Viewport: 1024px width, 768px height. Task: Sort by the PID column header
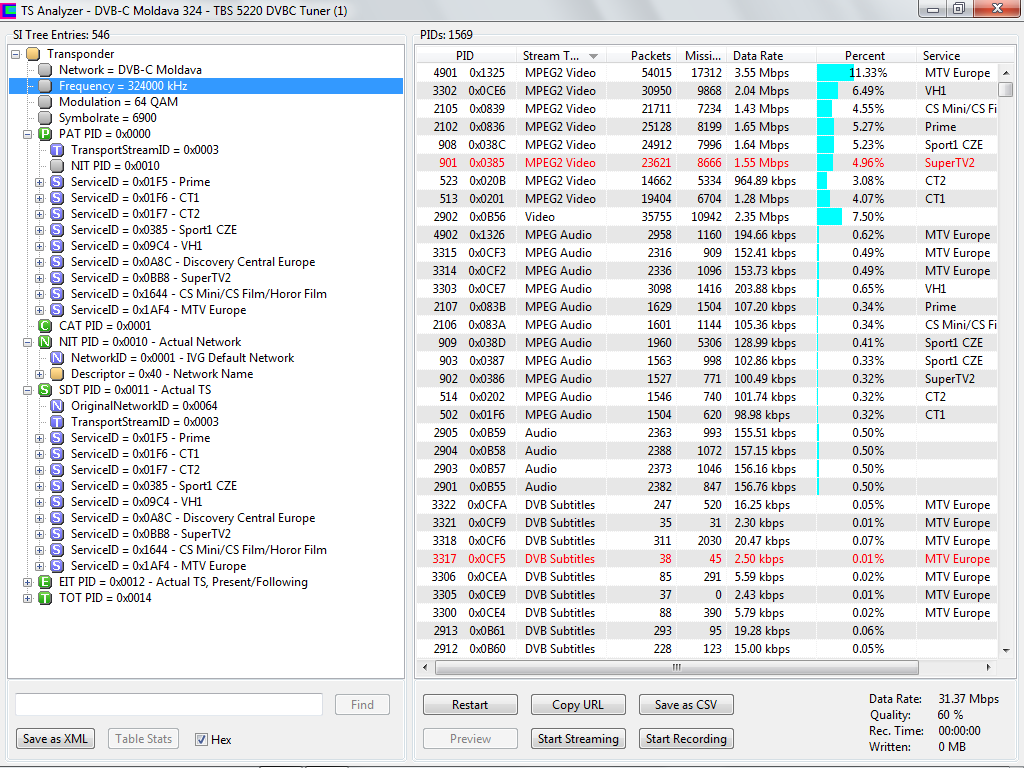click(465, 56)
